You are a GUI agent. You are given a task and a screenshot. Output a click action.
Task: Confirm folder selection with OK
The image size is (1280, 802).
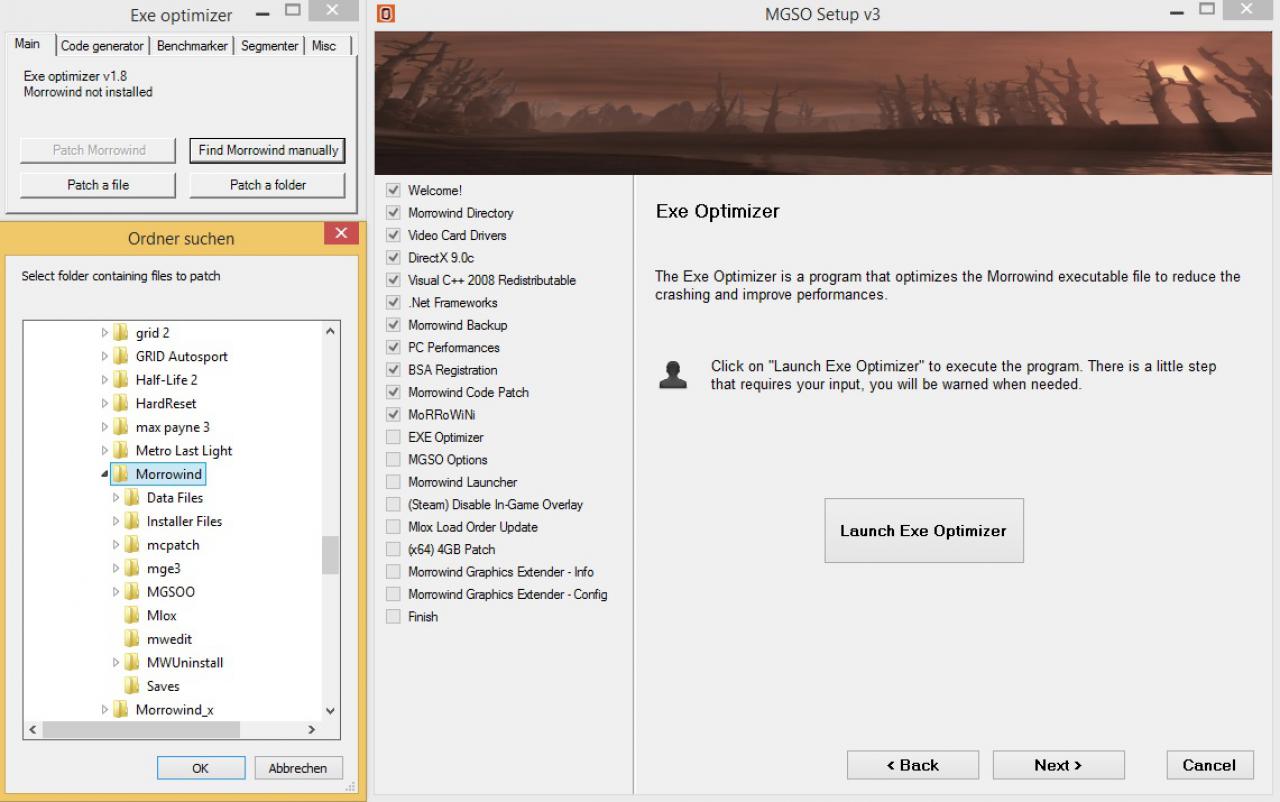(201, 768)
